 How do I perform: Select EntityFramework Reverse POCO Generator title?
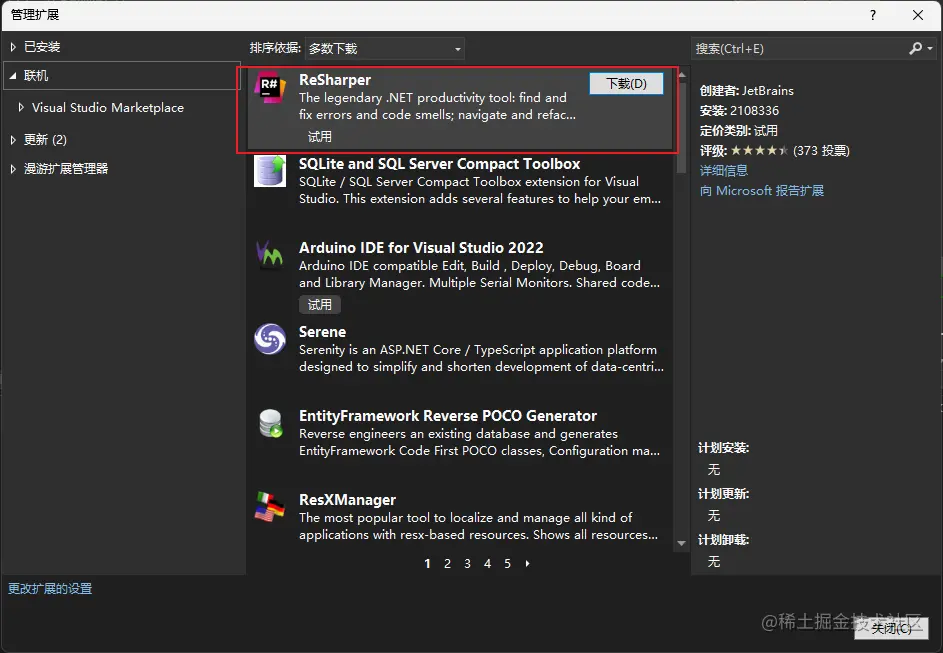click(x=448, y=416)
